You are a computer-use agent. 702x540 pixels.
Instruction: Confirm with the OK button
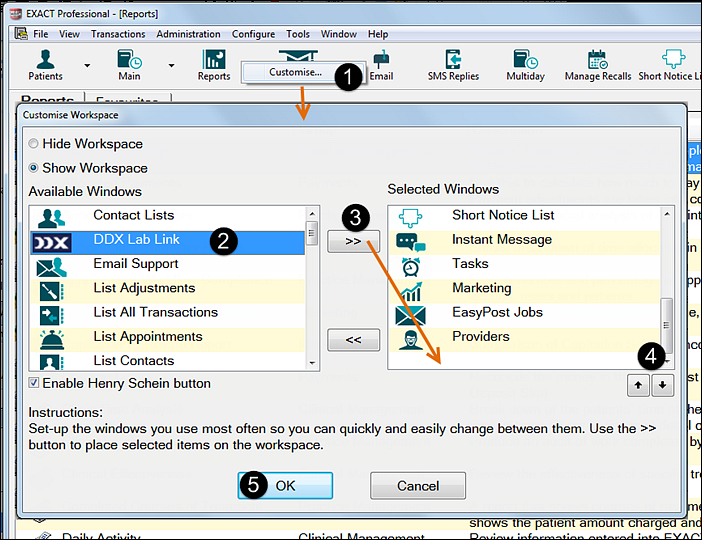[x=285, y=486]
